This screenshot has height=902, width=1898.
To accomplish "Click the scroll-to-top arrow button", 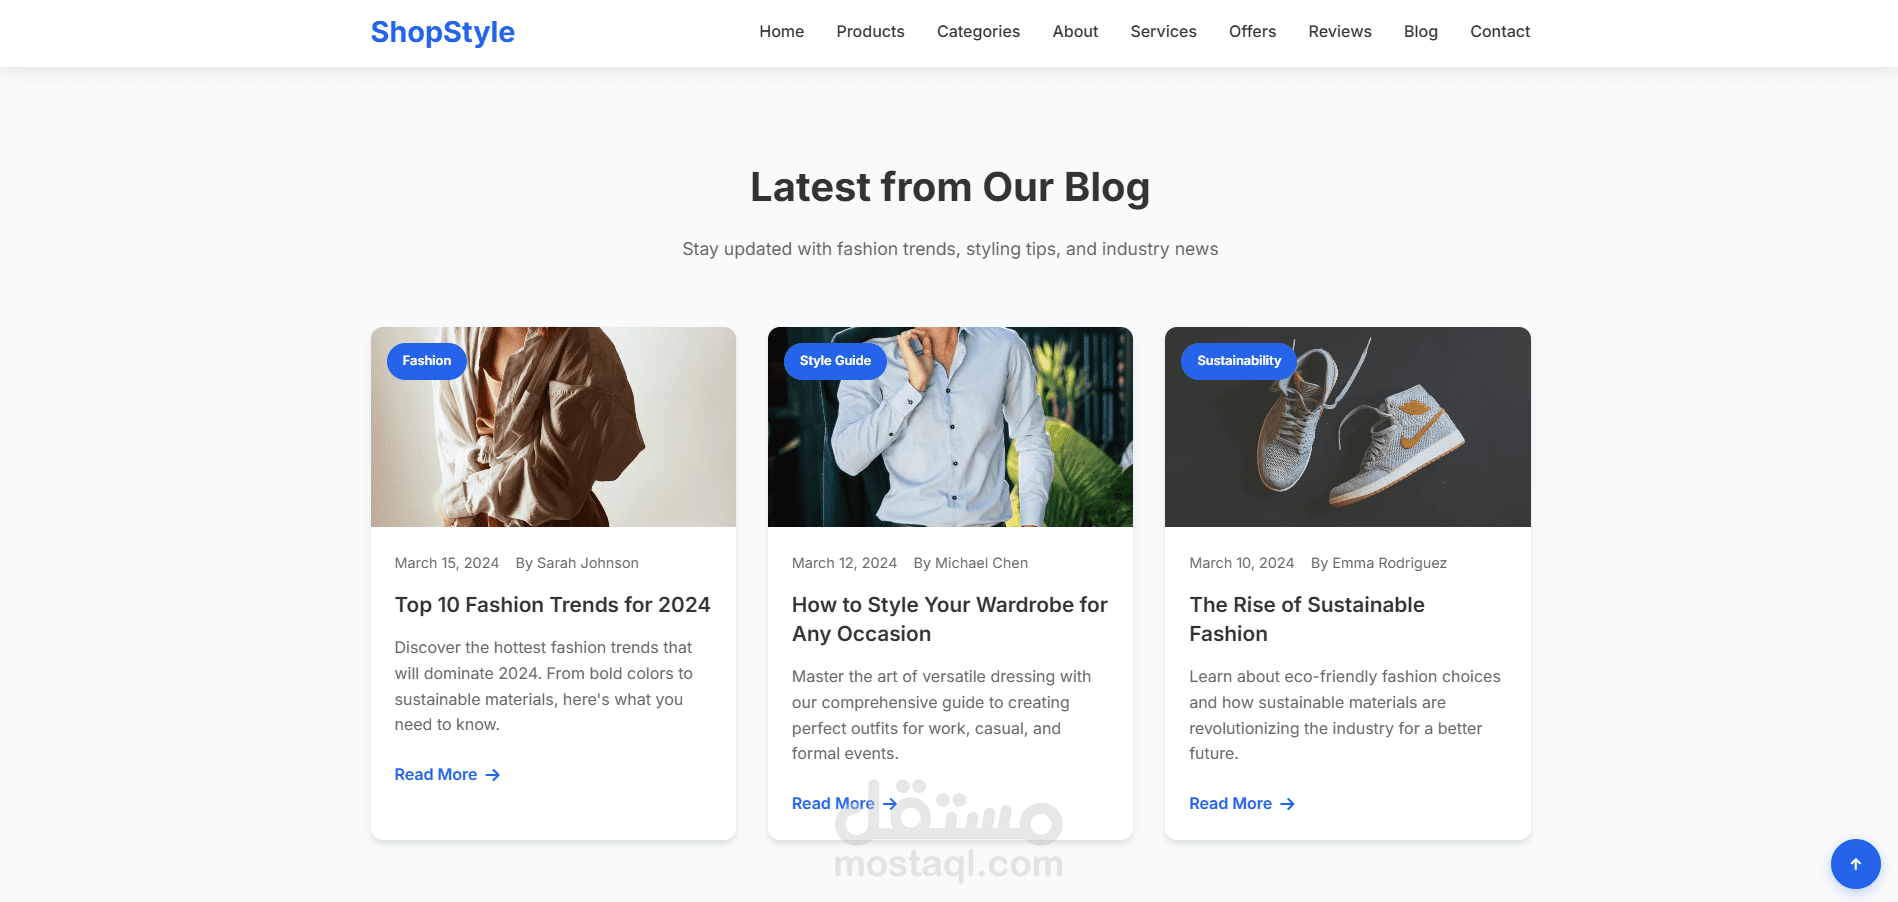I will [1855, 864].
